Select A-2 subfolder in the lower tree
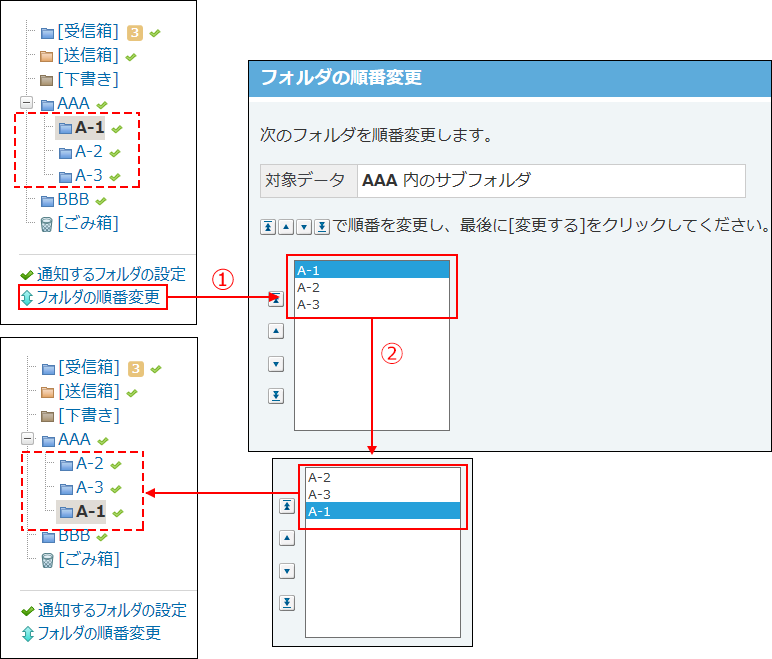The width and height of the screenshot is (772, 659). coord(90,463)
